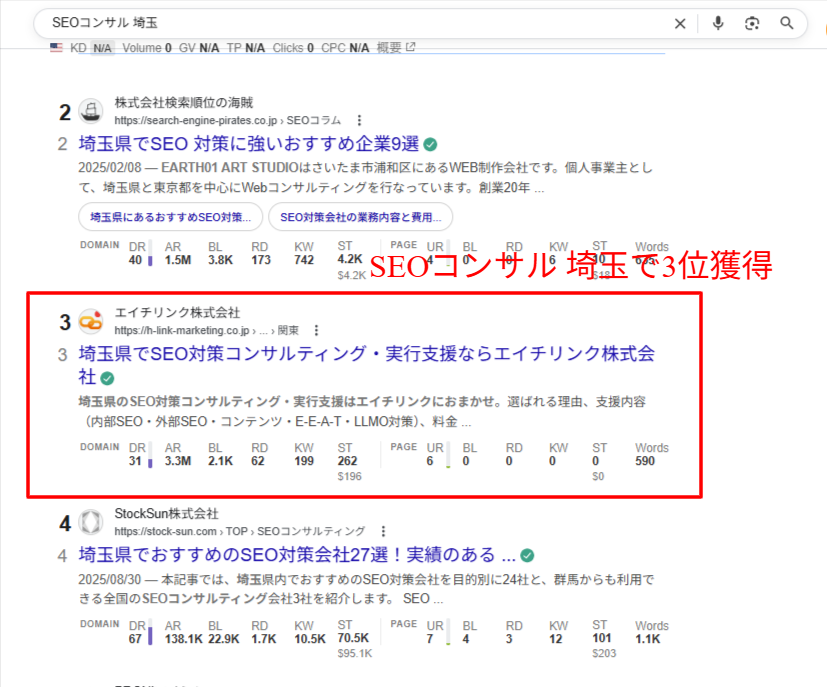Screen dimensions: 827x687
Task: Click the StockSun株式会社 site favicon
Action: click(91, 522)
